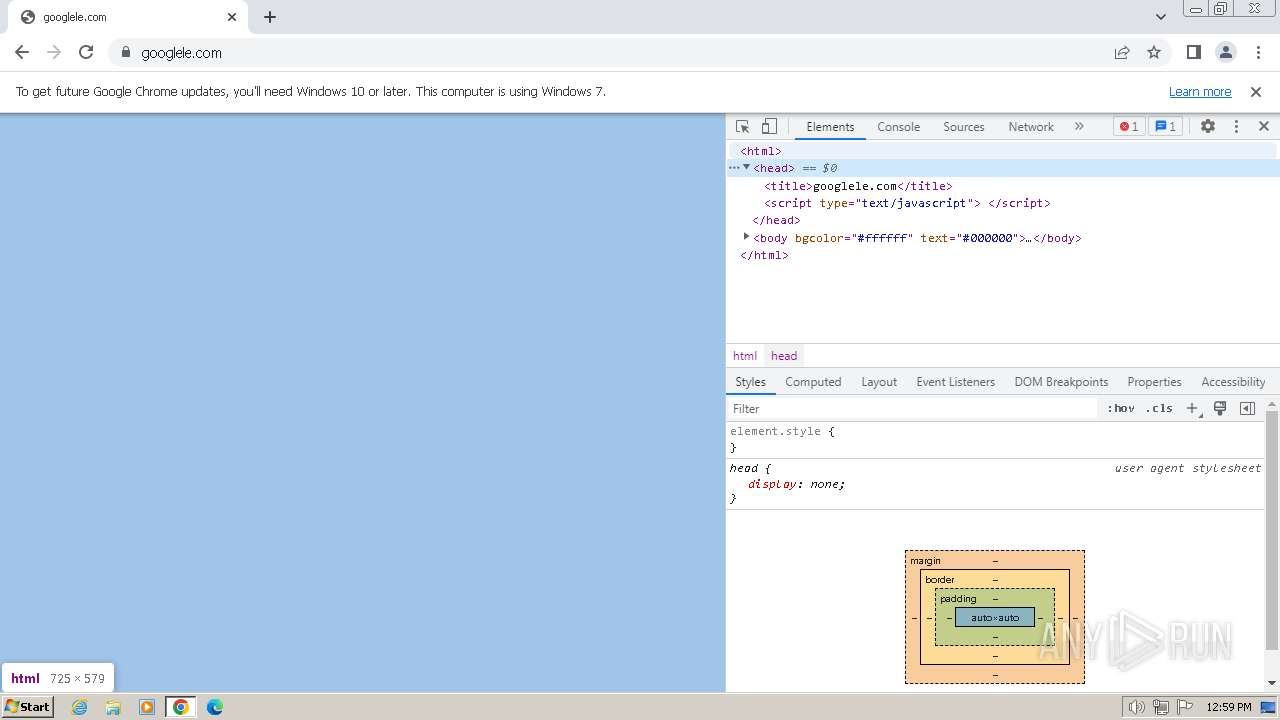Click the address bar URL
The width and height of the screenshot is (1280, 720).
pyautogui.click(x=181, y=53)
